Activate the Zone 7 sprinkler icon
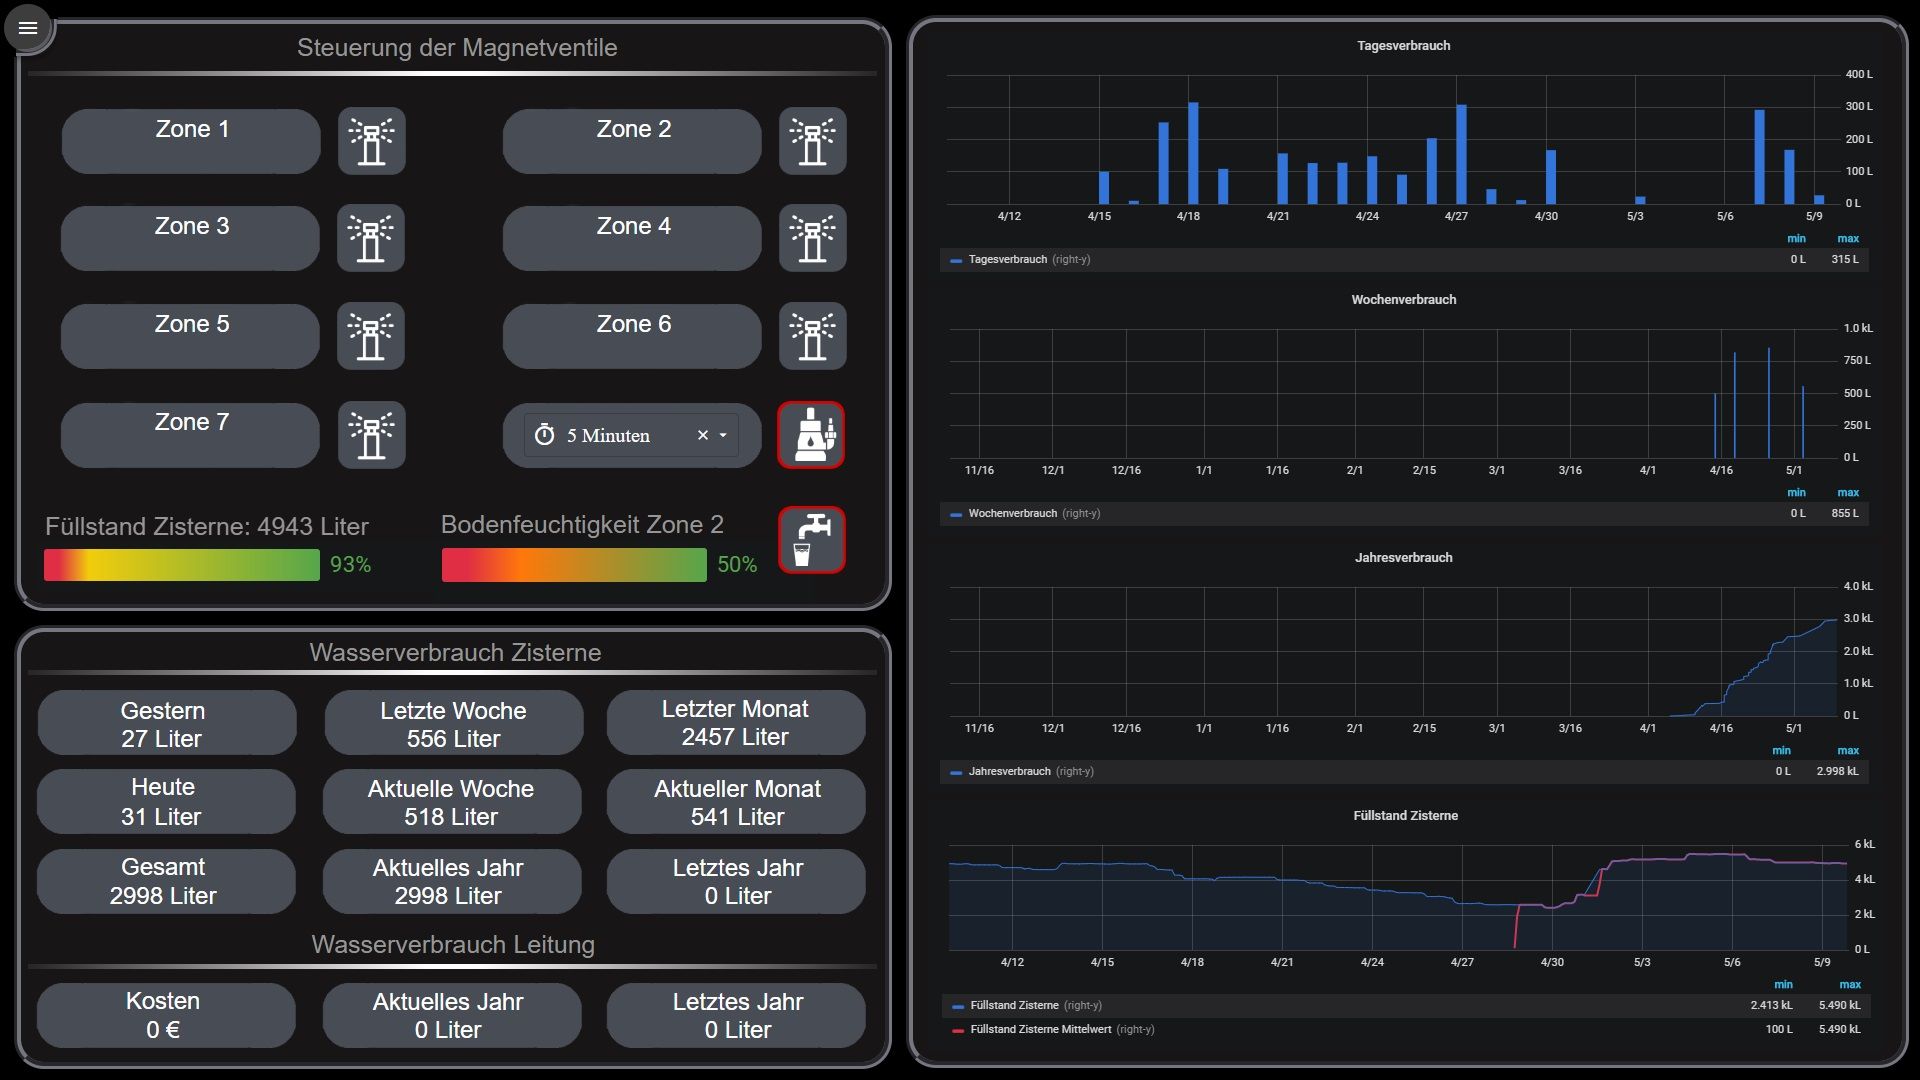 coord(371,435)
